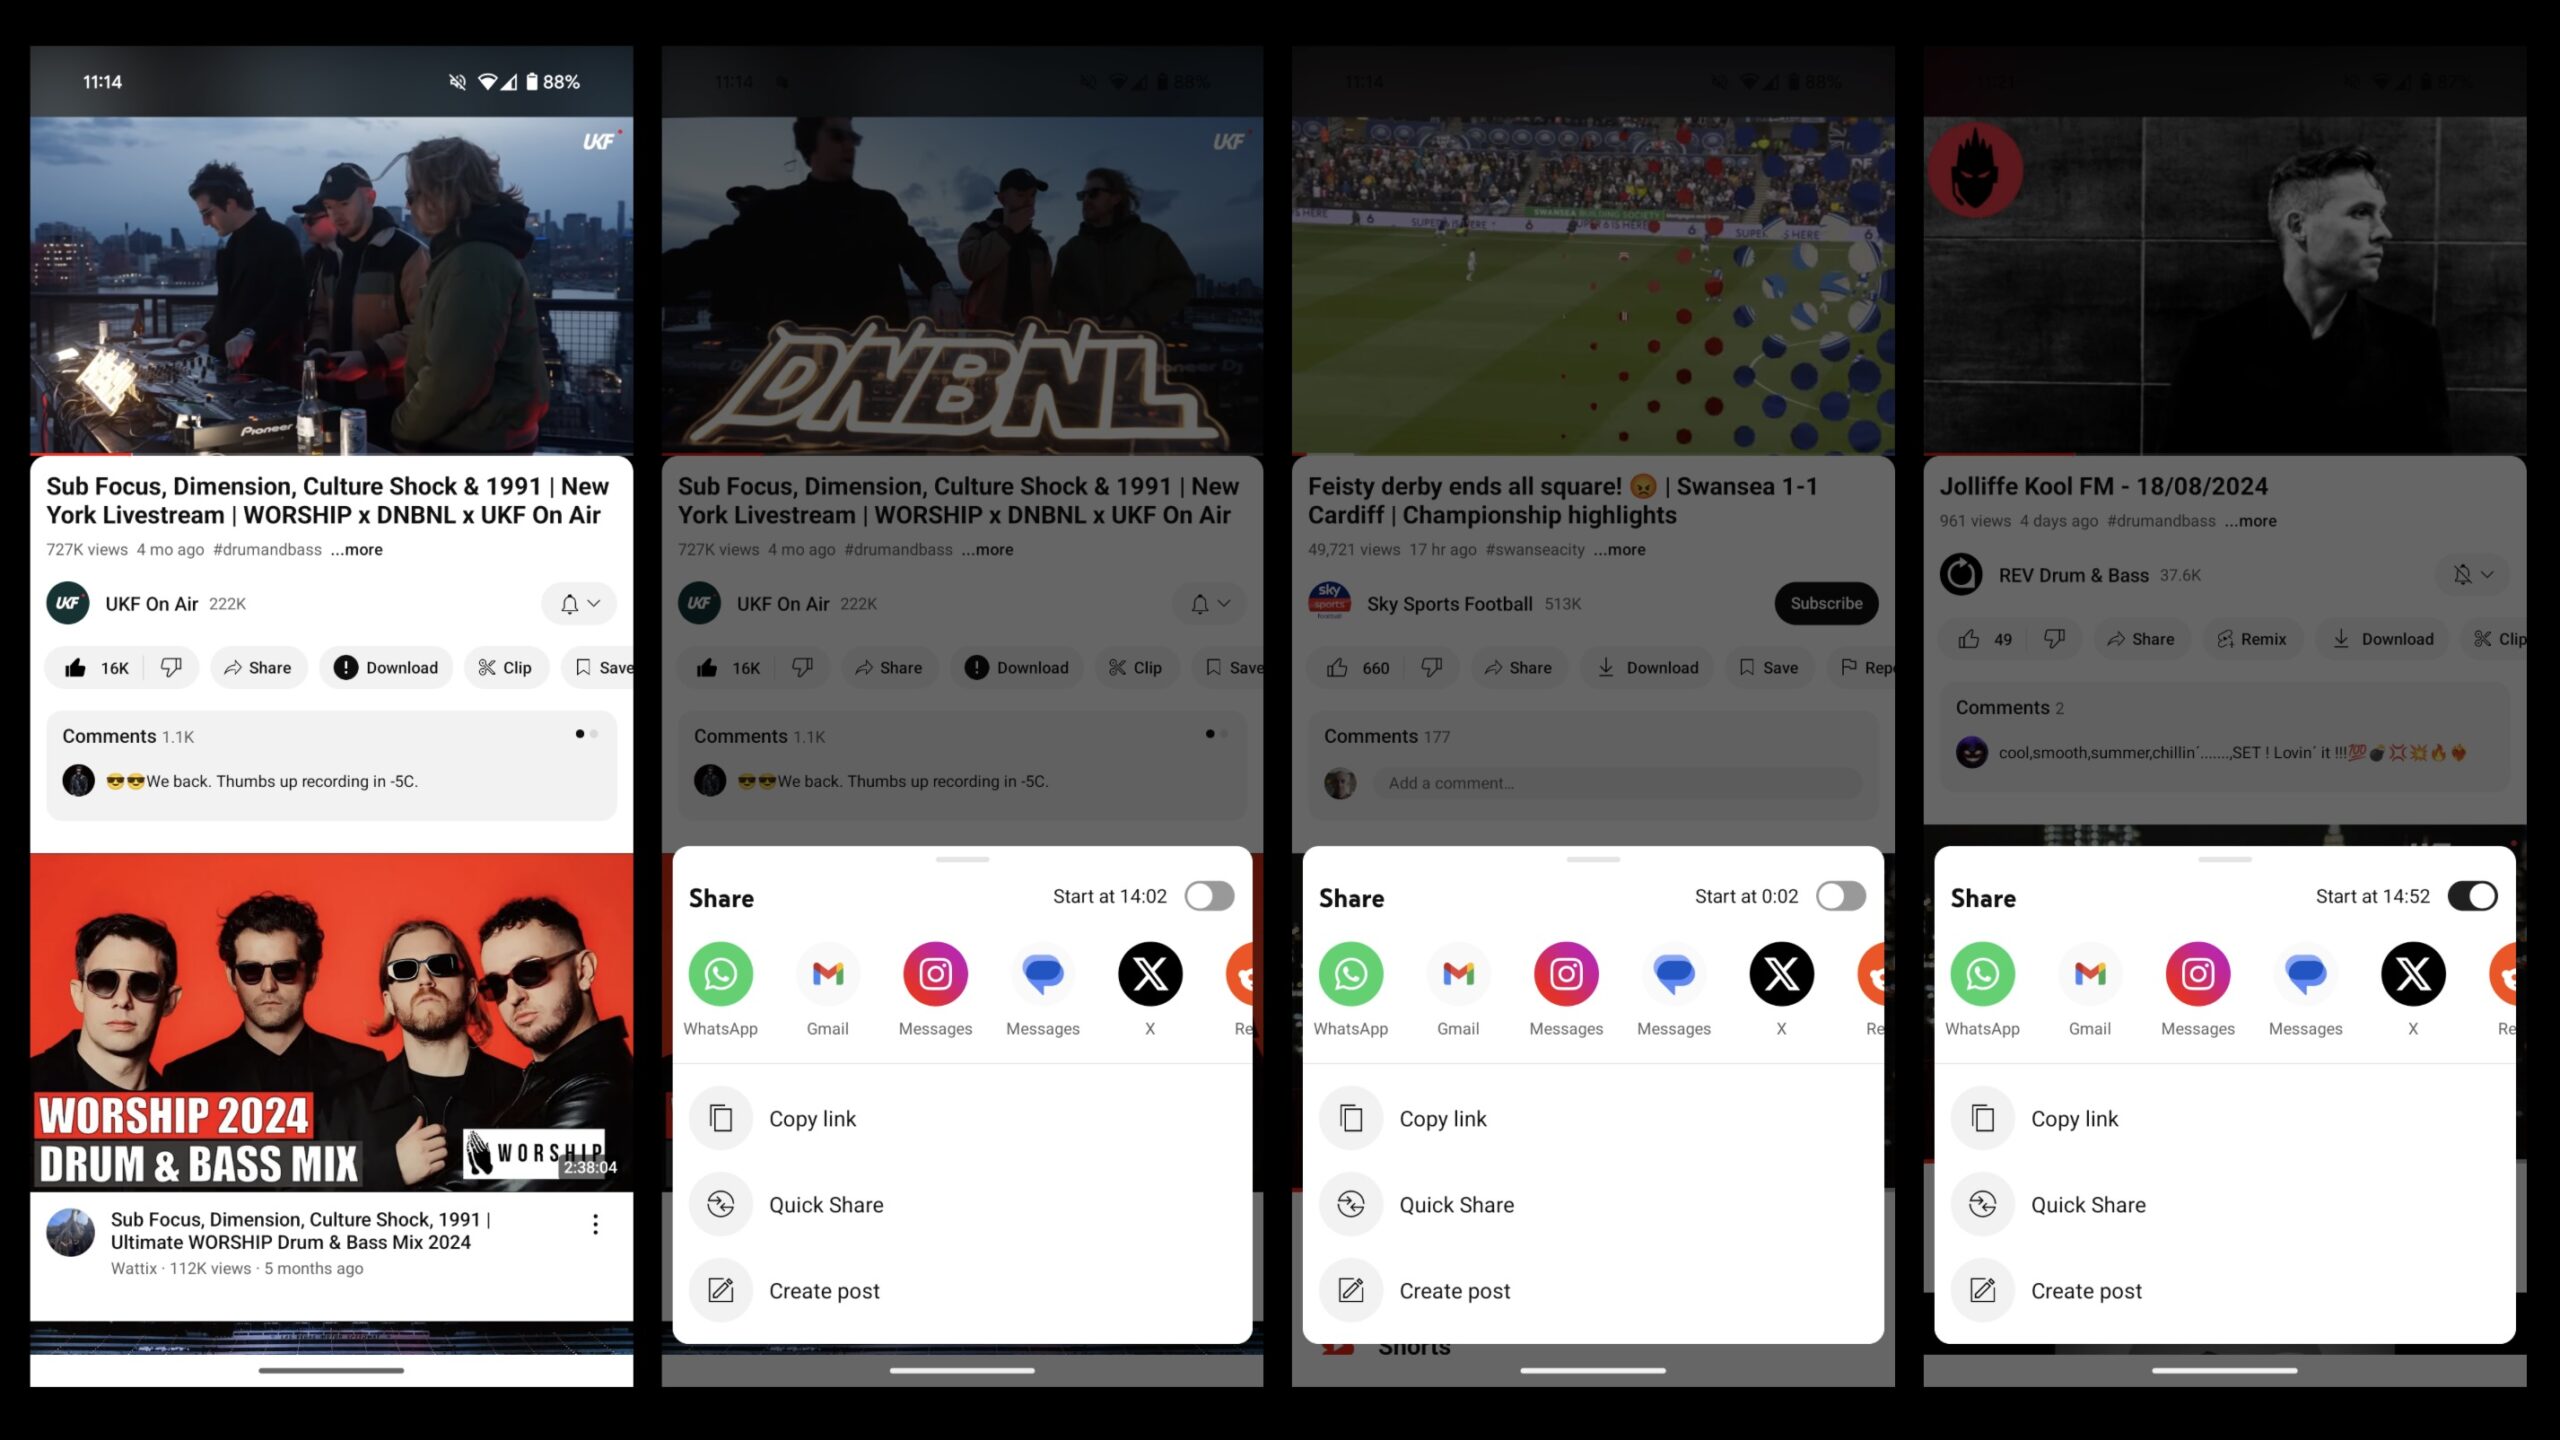Click the Gmail share icon
Screen dimensions: 2560x1440
click(x=828, y=972)
